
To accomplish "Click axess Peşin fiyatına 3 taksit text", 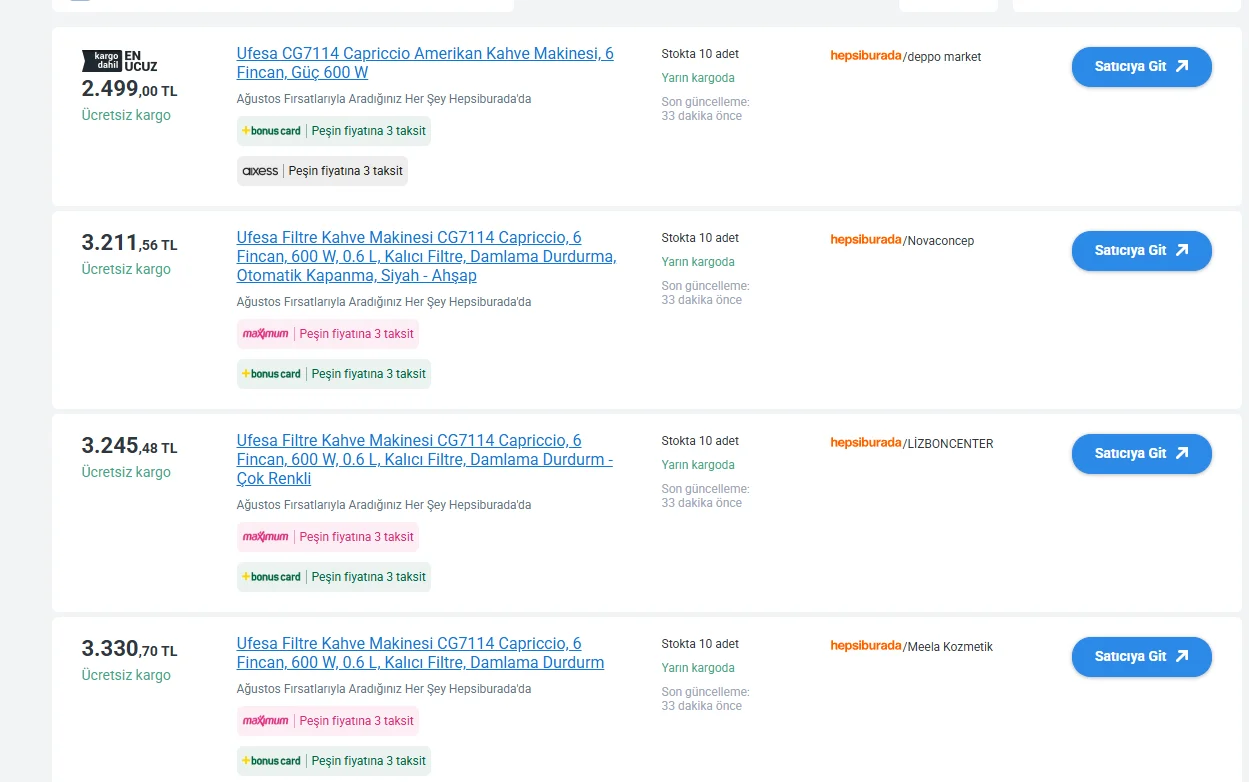I will [345, 171].
